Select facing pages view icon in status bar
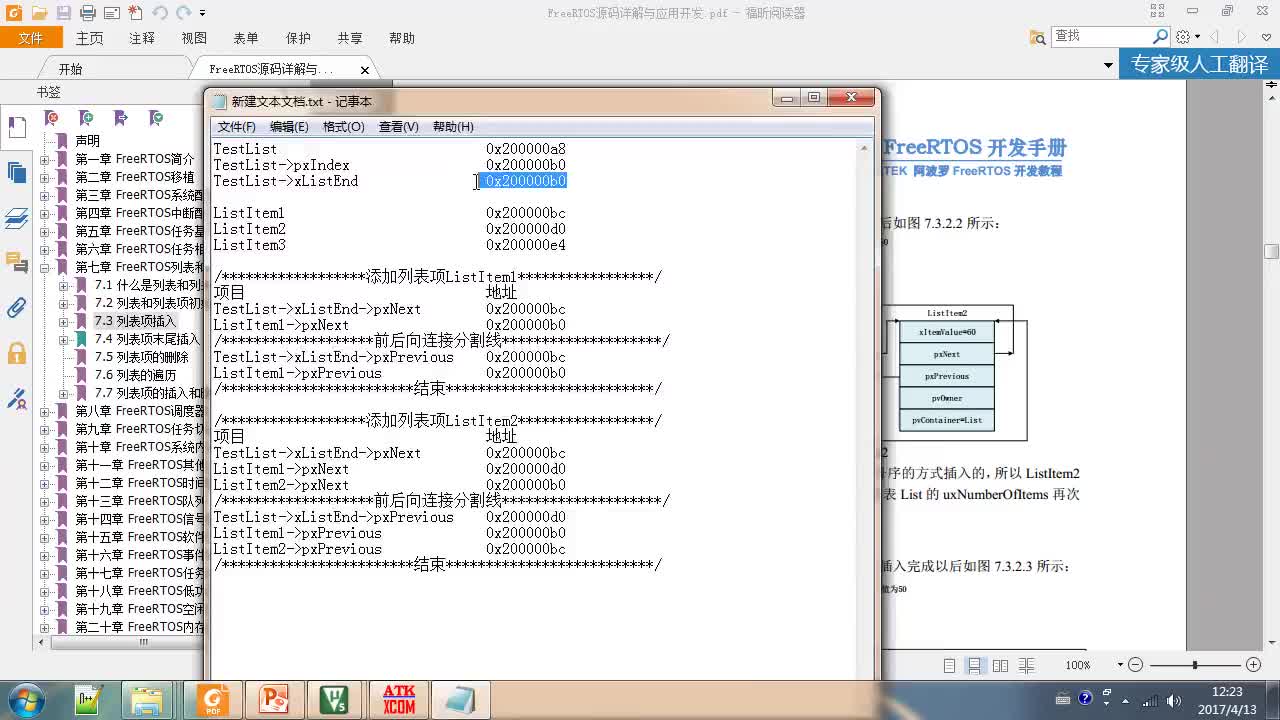The height and width of the screenshot is (720, 1280). point(999,665)
